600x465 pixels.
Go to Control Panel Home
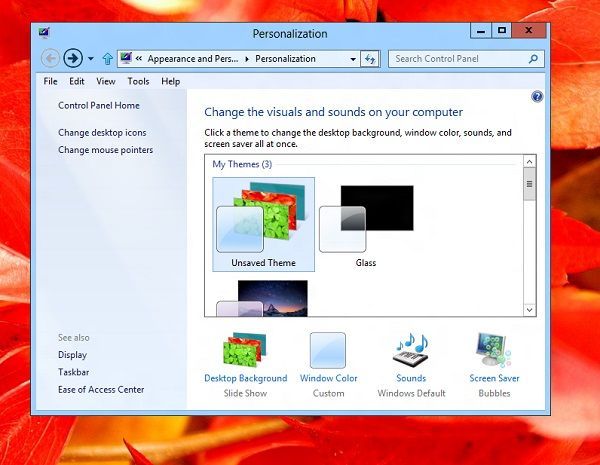coord(99,105)
